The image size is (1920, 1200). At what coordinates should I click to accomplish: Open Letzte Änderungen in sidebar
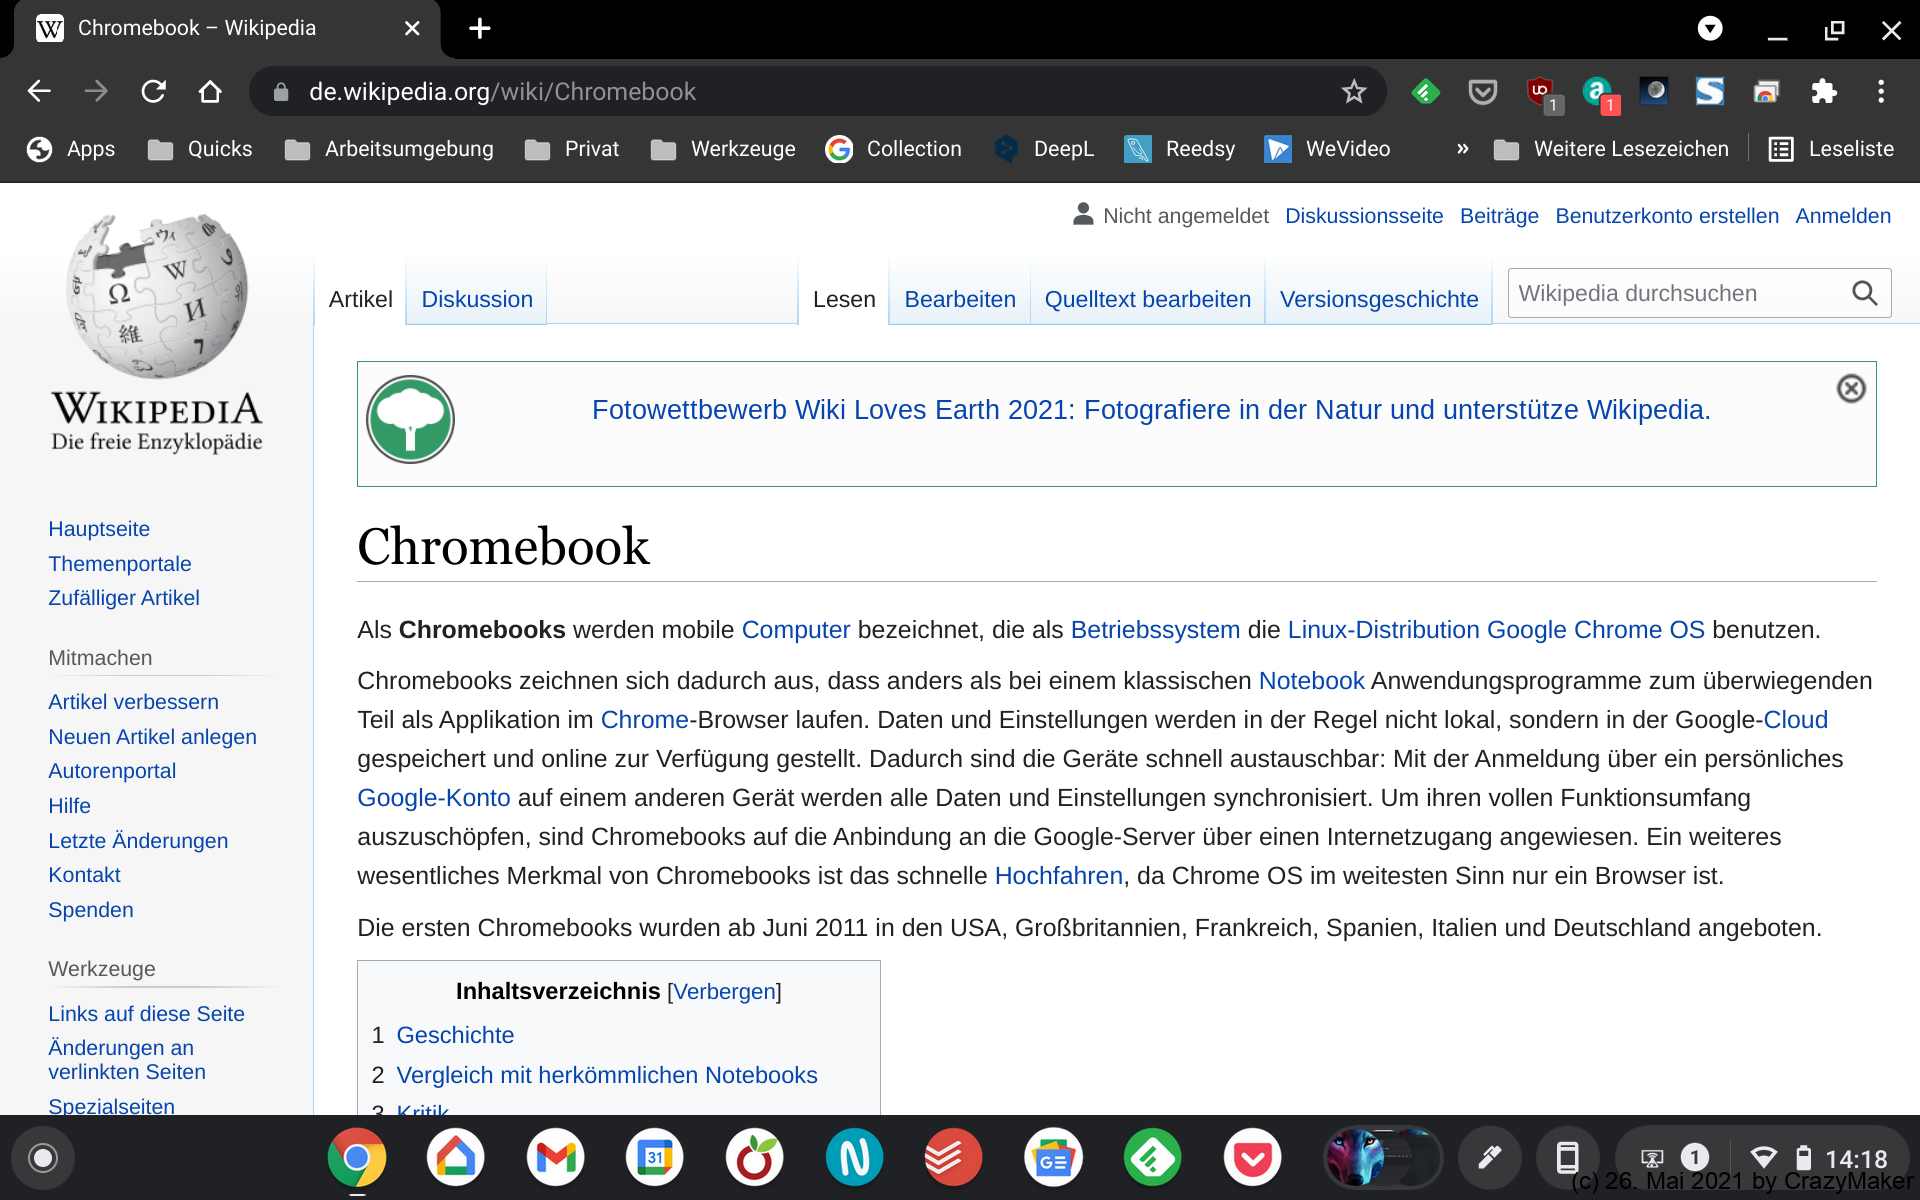[x=138, y=841]
